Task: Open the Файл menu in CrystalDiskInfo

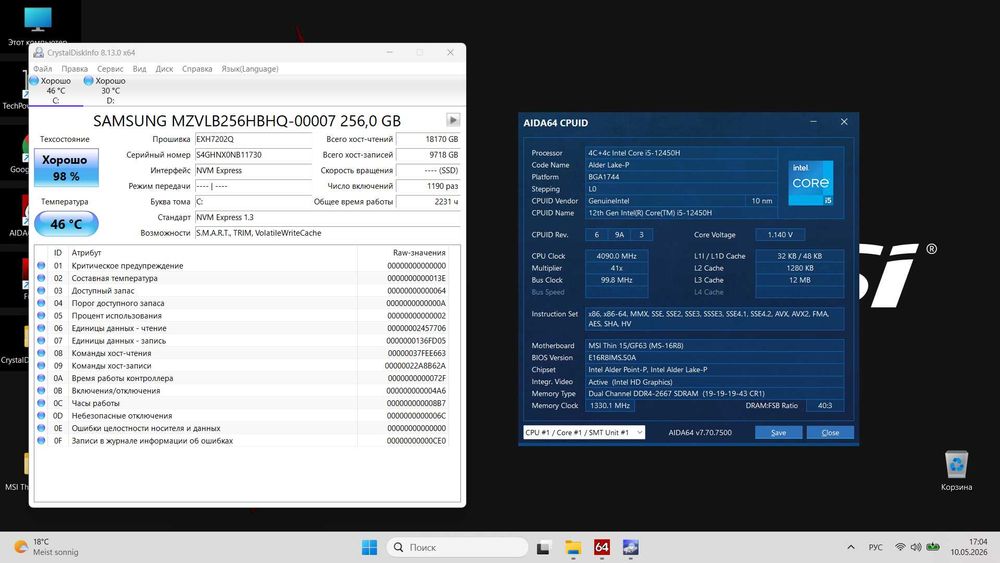Action: point(43,69)
